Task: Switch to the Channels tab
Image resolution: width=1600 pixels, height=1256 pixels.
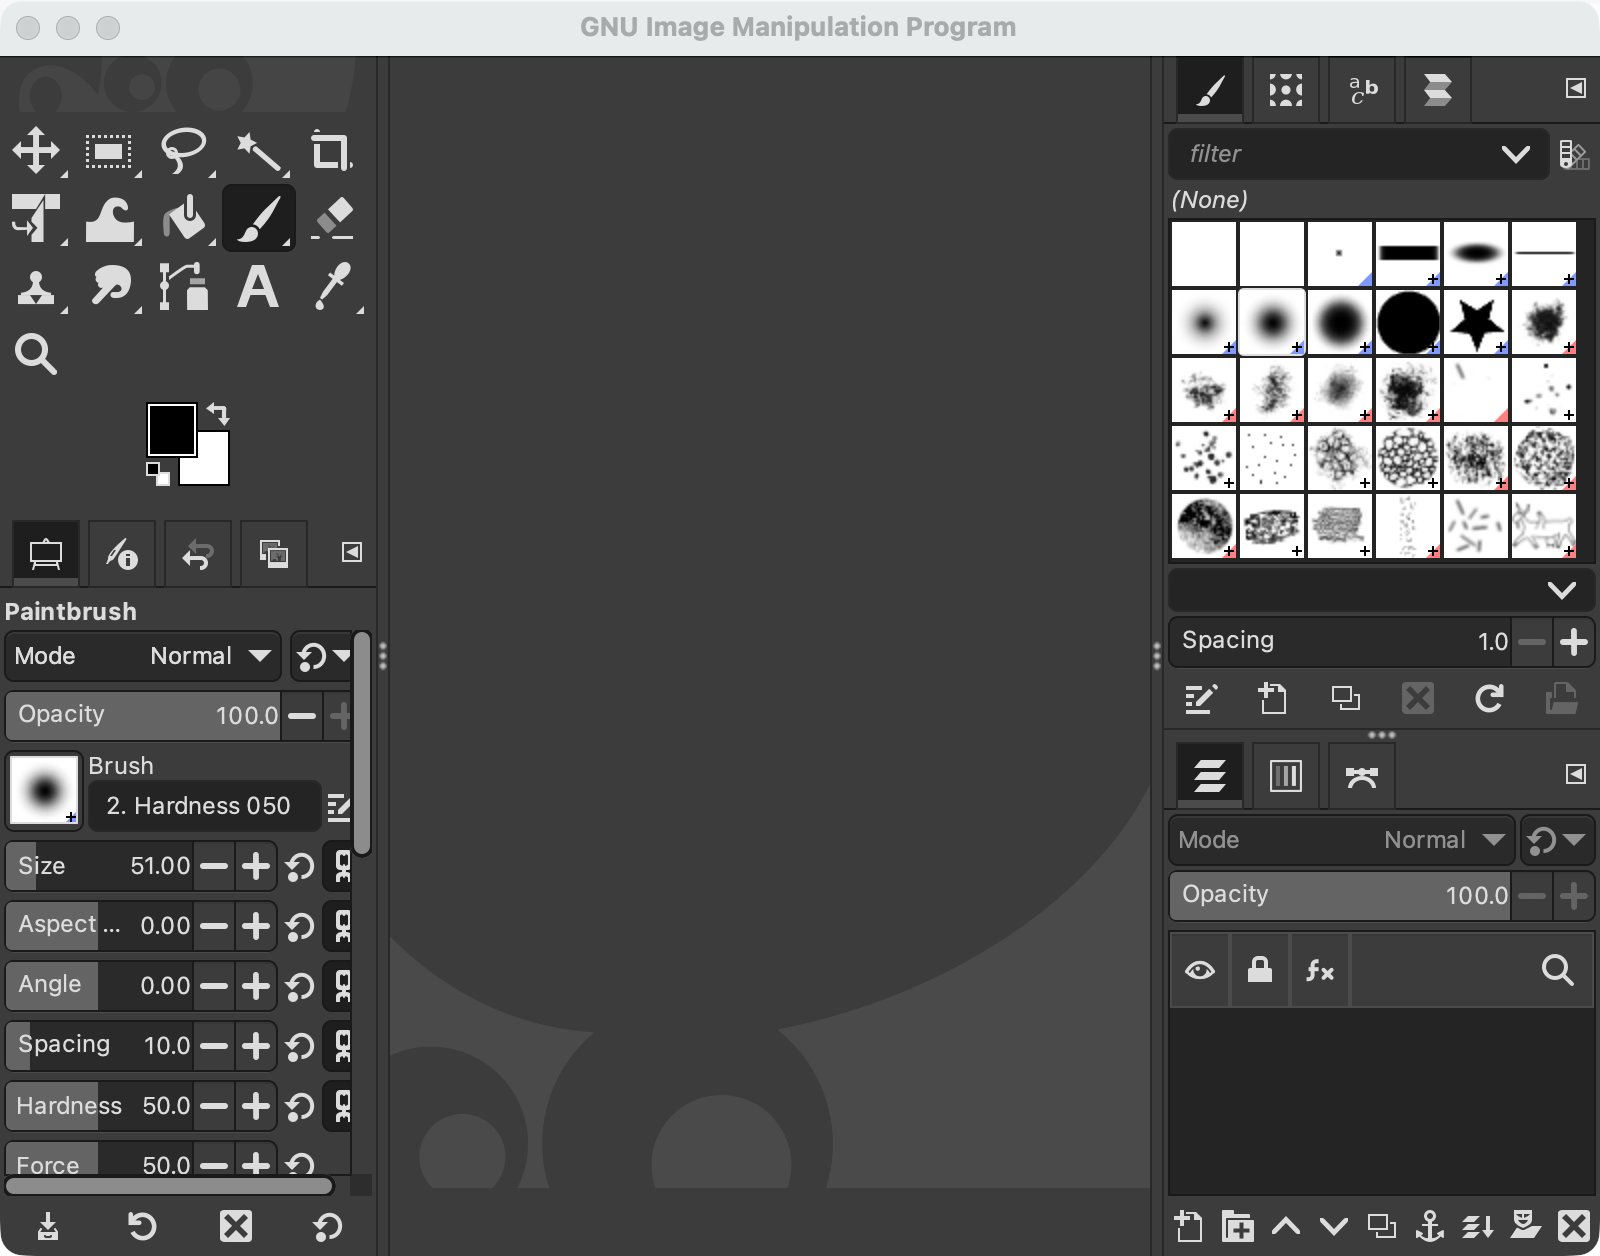Action: tap(1286, 775)
